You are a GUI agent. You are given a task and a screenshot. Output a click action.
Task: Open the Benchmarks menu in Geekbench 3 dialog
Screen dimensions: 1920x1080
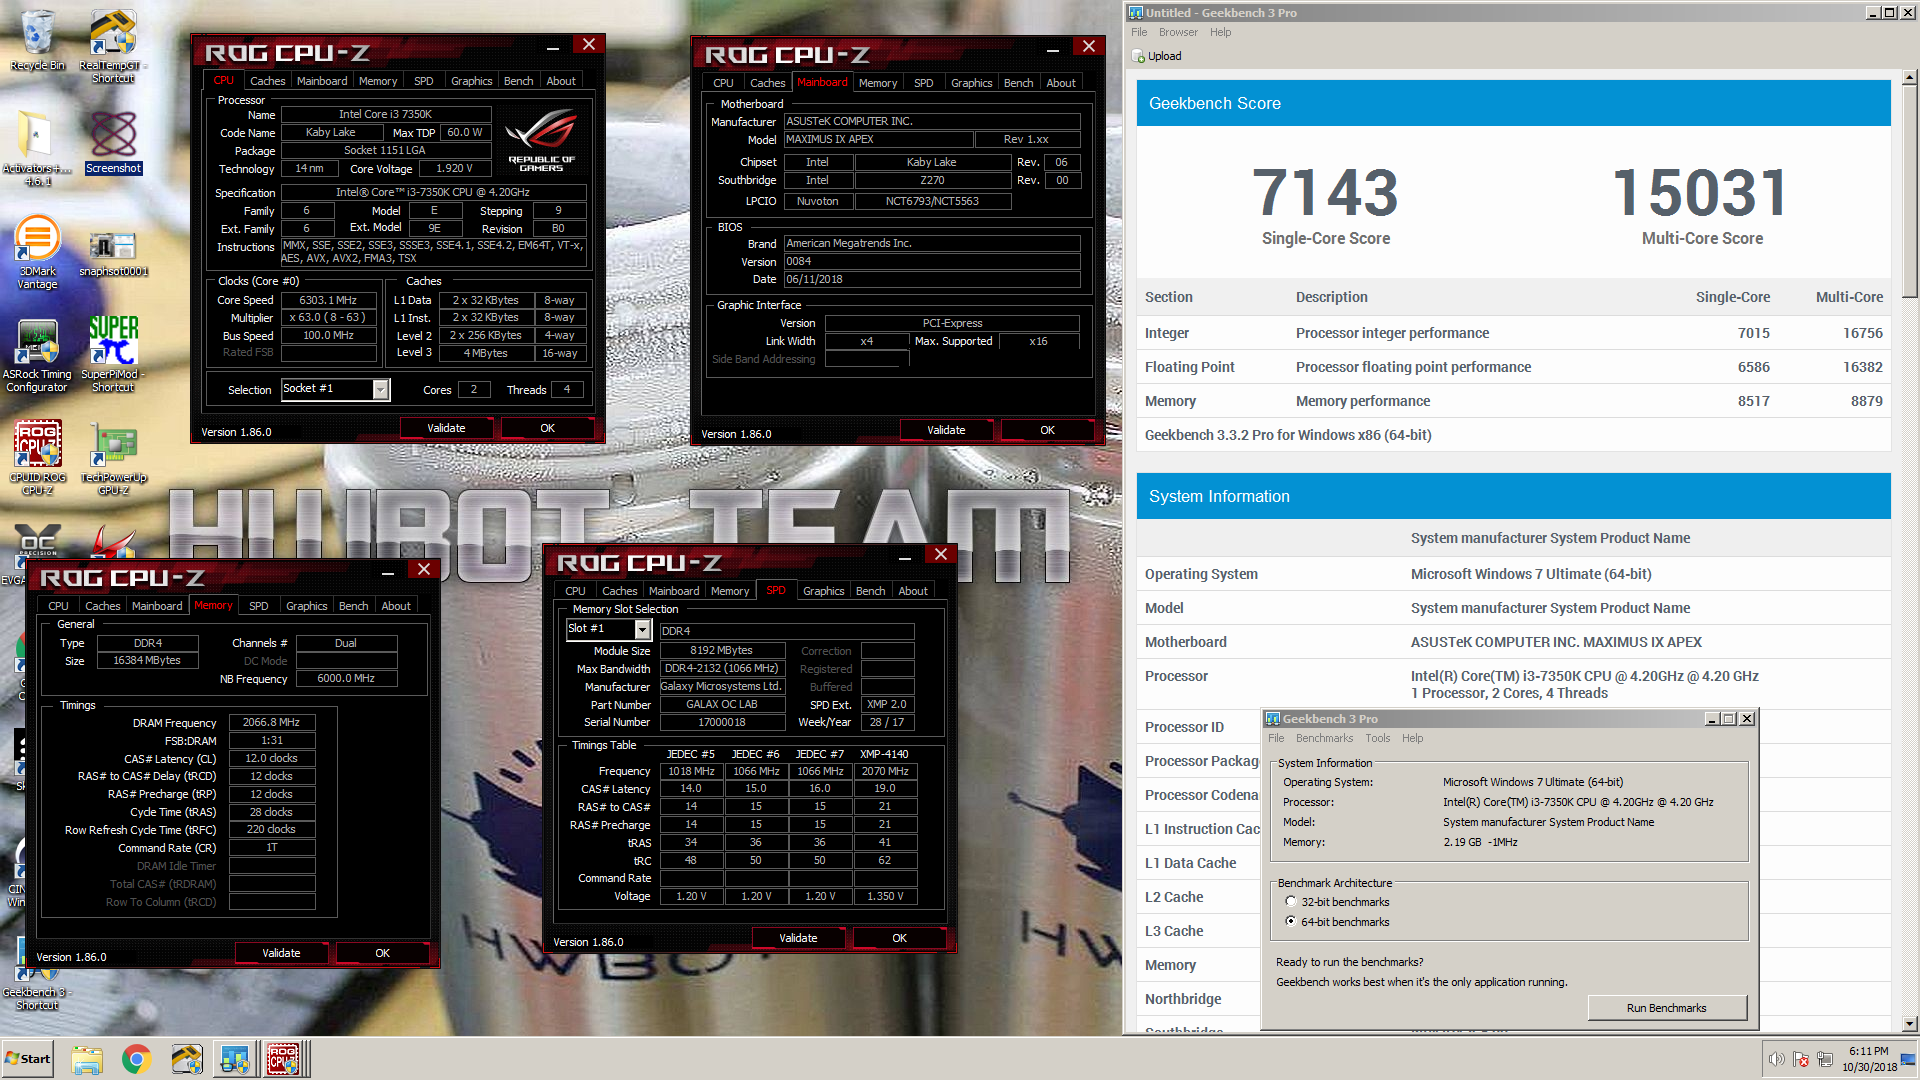[1324, 738]
